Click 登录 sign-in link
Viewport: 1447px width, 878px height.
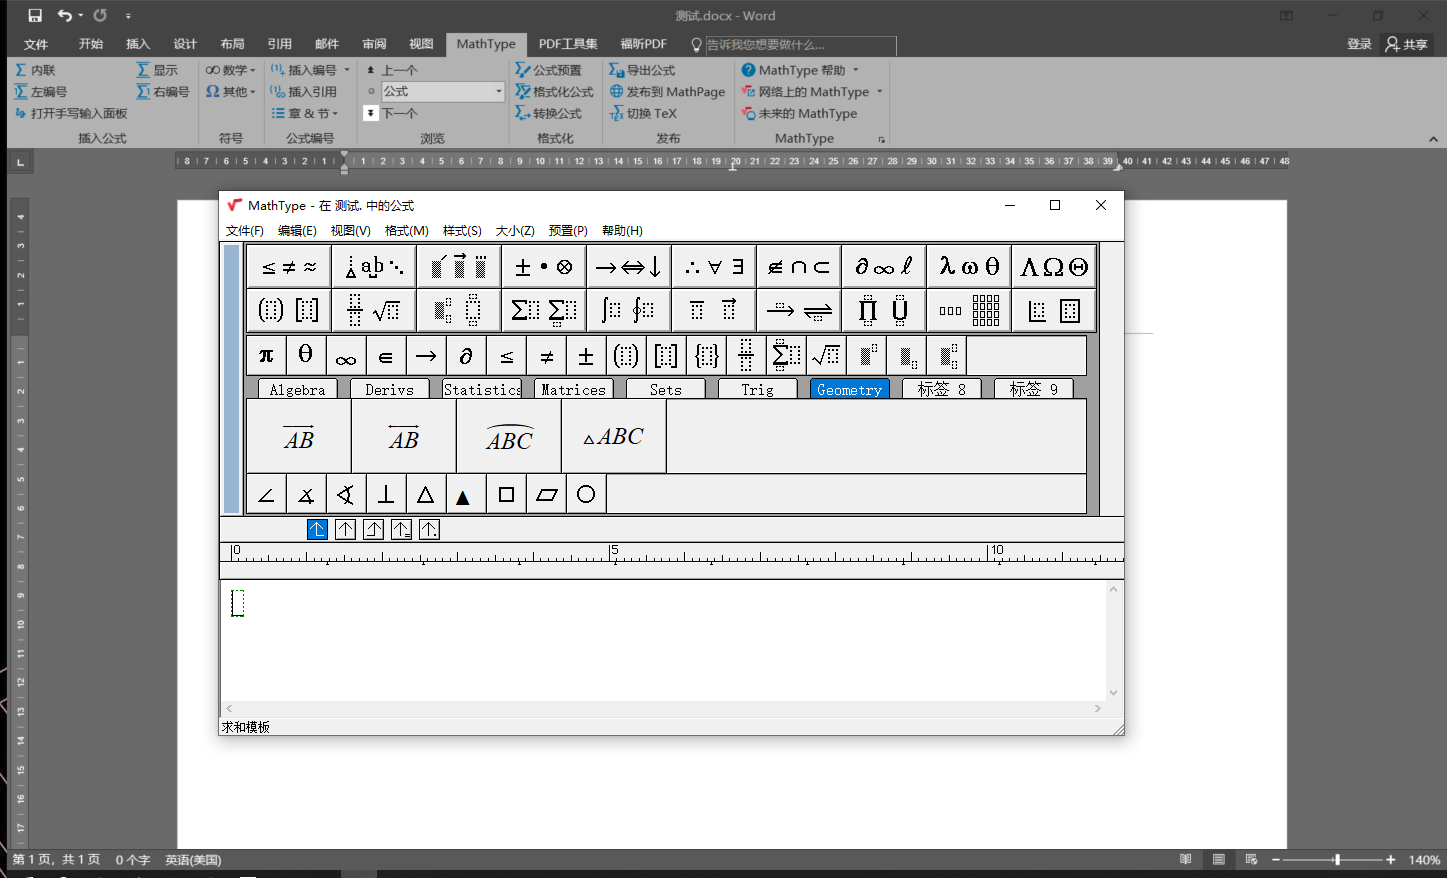tap(1359, 44)
